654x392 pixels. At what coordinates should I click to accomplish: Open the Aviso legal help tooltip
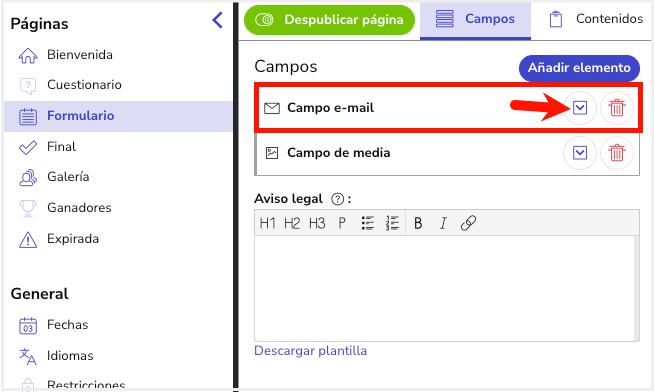[337, 199]
